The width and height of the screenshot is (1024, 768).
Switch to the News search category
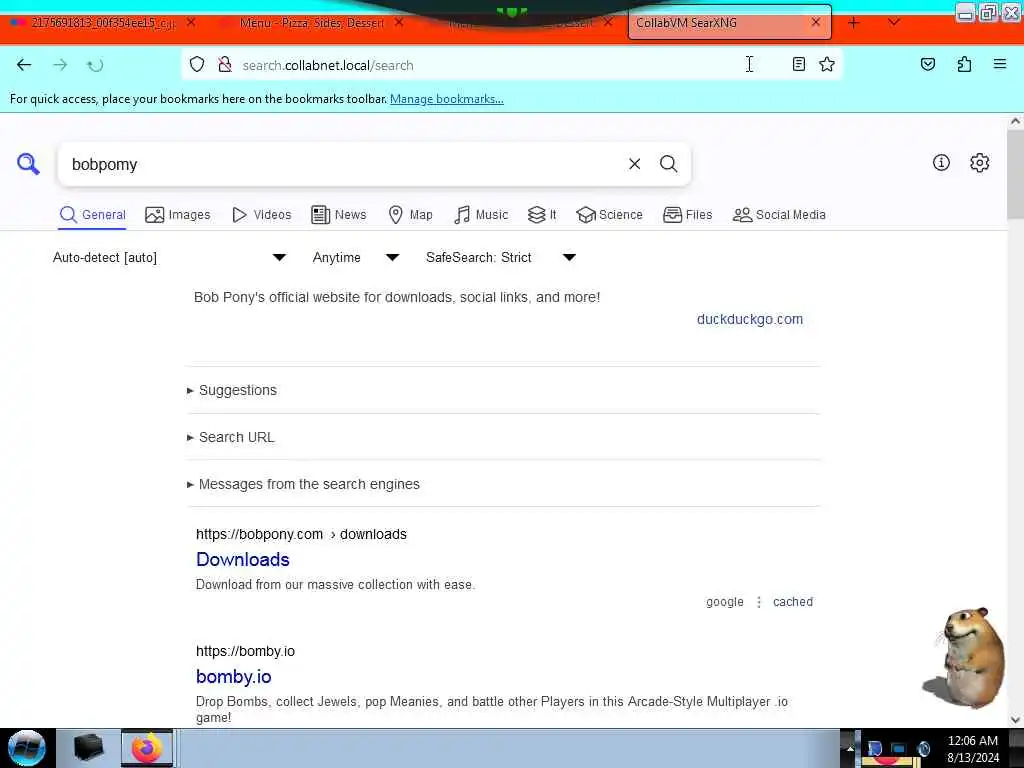pyautogui.click(x=339, y=215)
